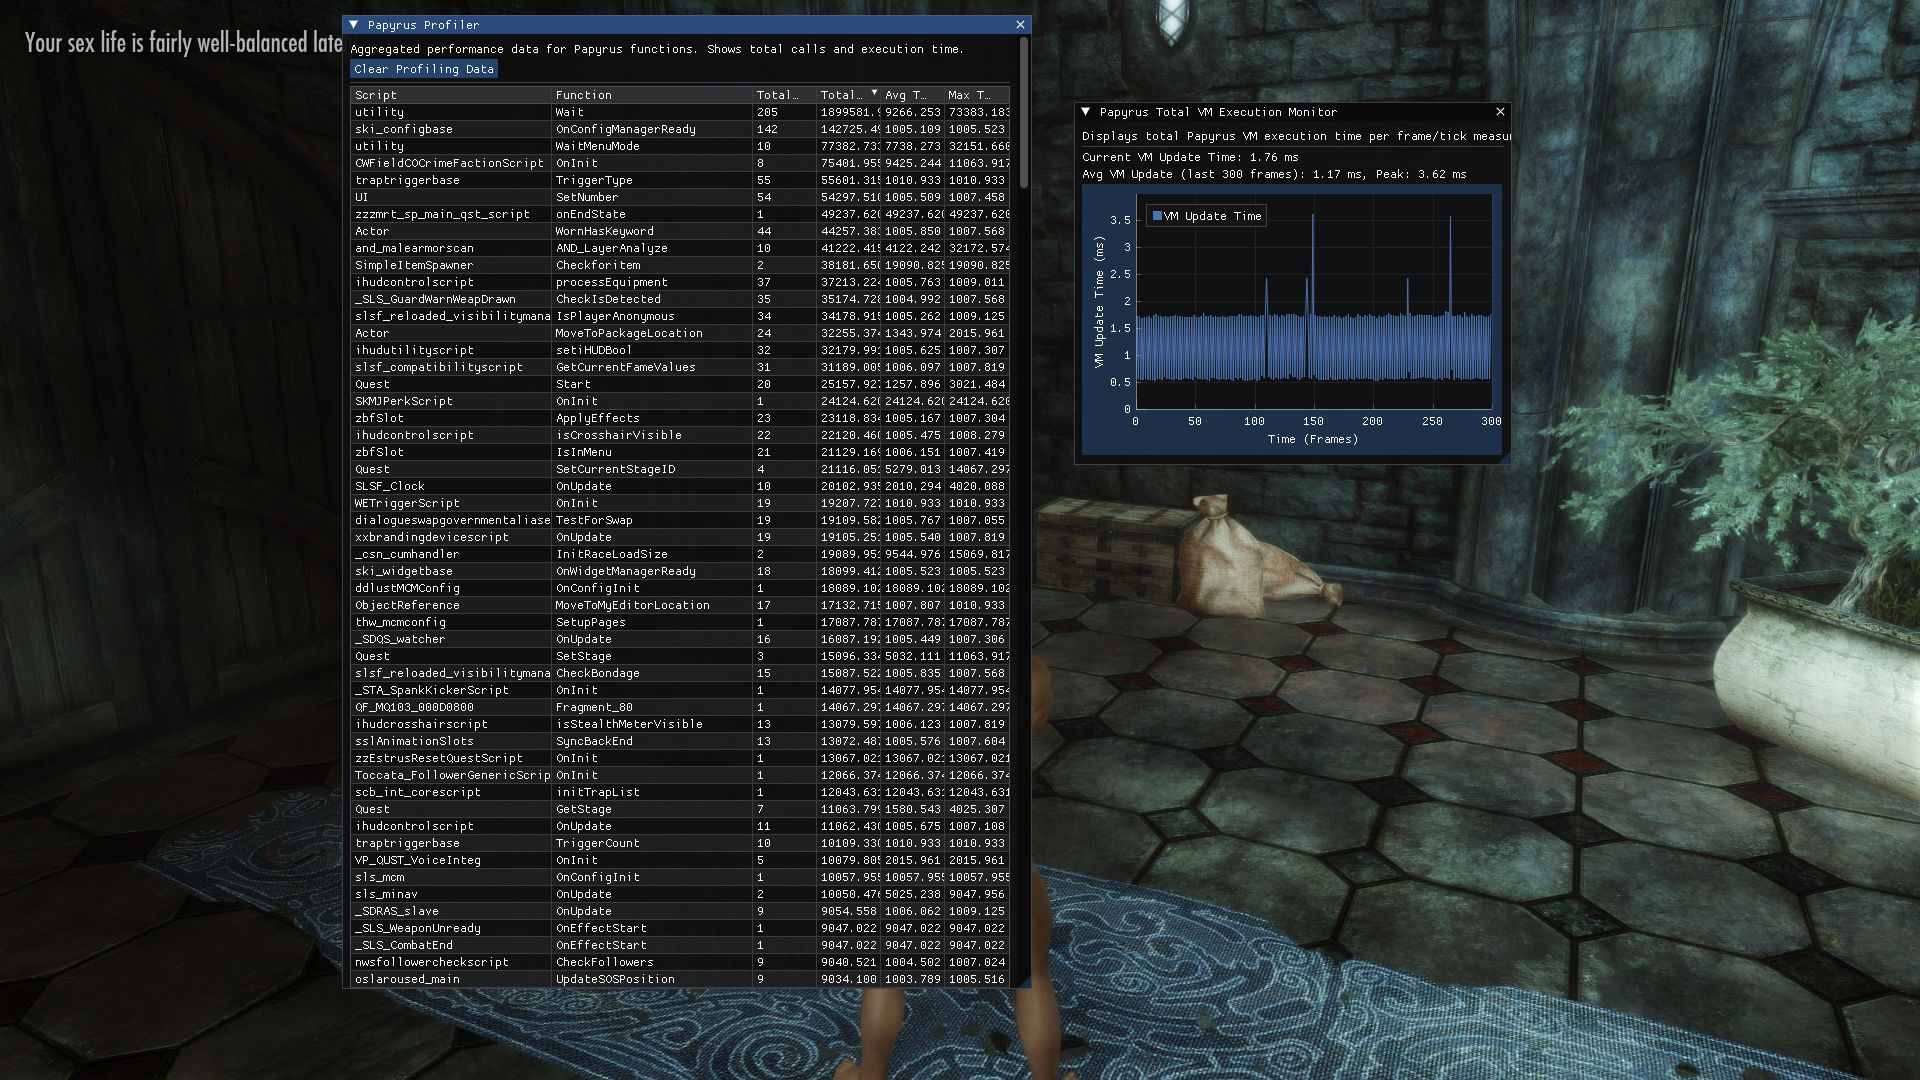Close the Papyrus Profiler window

click(x=1020, y=25)
